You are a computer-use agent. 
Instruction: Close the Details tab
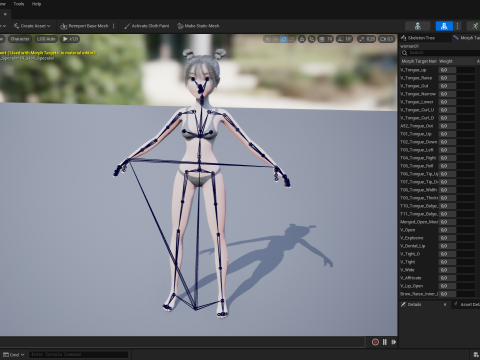tap(445, 305)
